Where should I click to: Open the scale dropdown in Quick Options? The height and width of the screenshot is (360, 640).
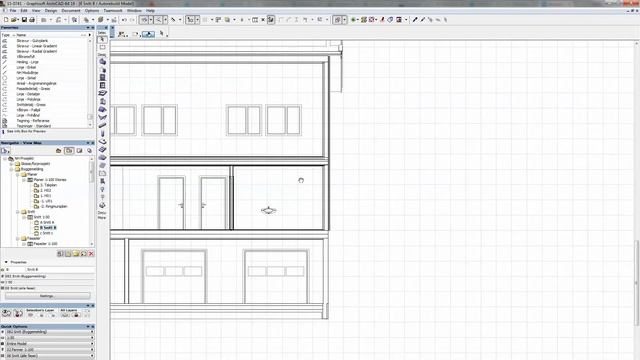(x=49, y=338)
